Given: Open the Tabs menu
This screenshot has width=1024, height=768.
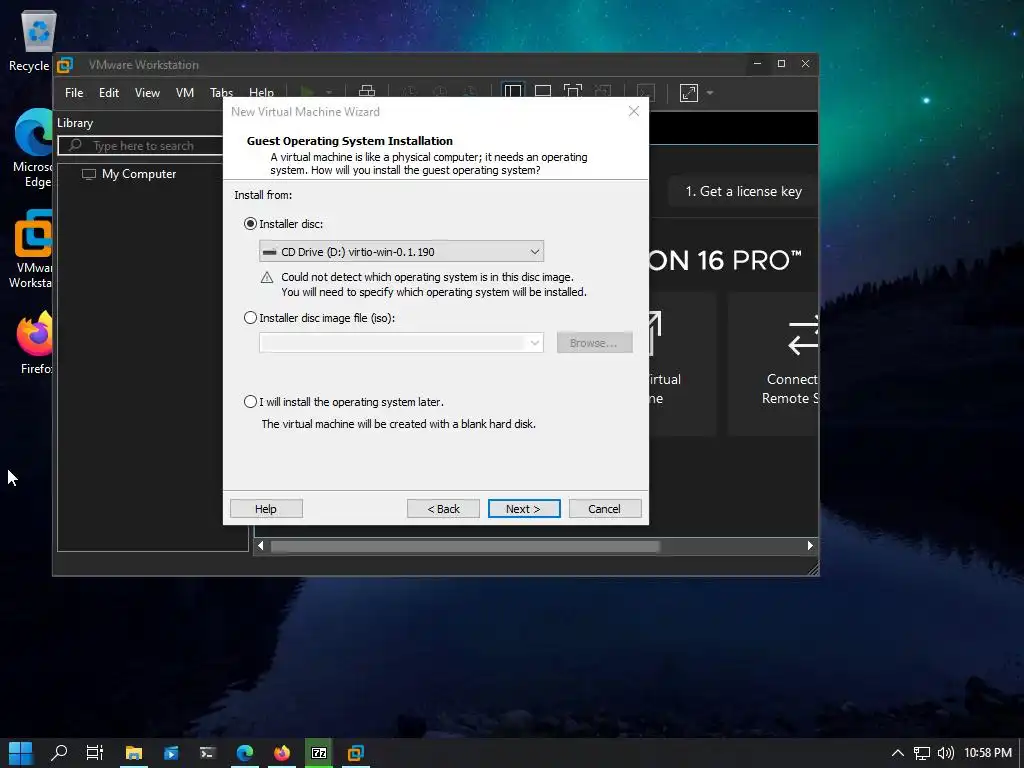Looking at the screenshot, I should point(221,93).
